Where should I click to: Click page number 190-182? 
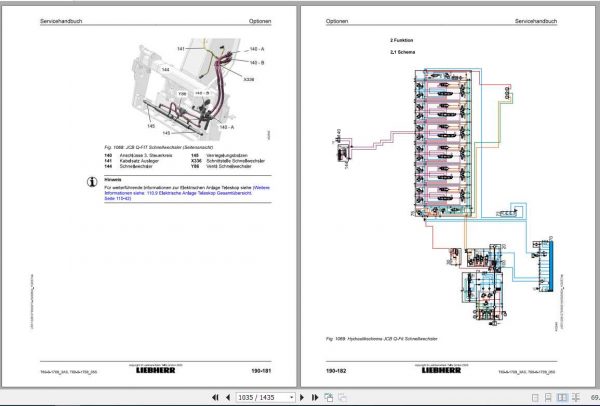336,371
